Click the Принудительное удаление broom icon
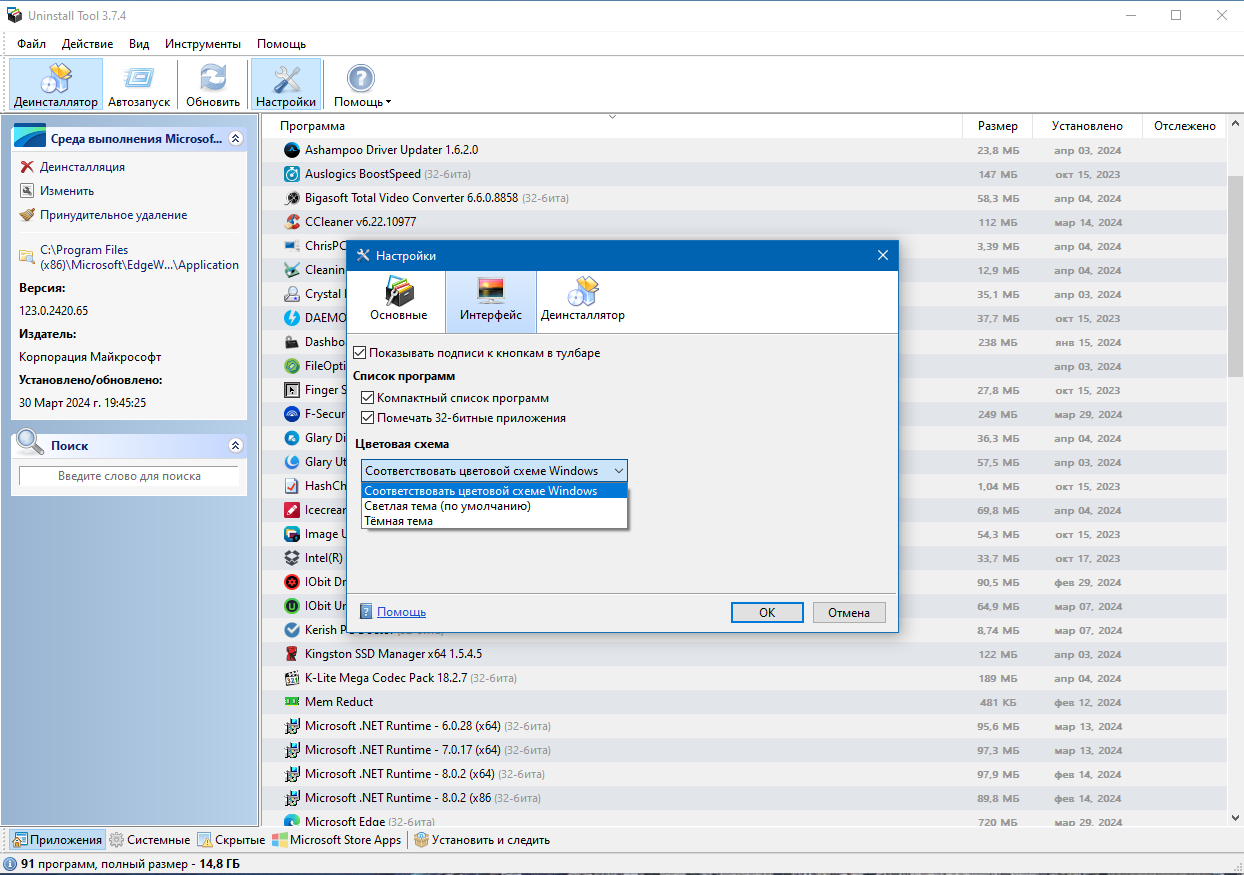The image size is (1244, 875). tap(27, 215)
